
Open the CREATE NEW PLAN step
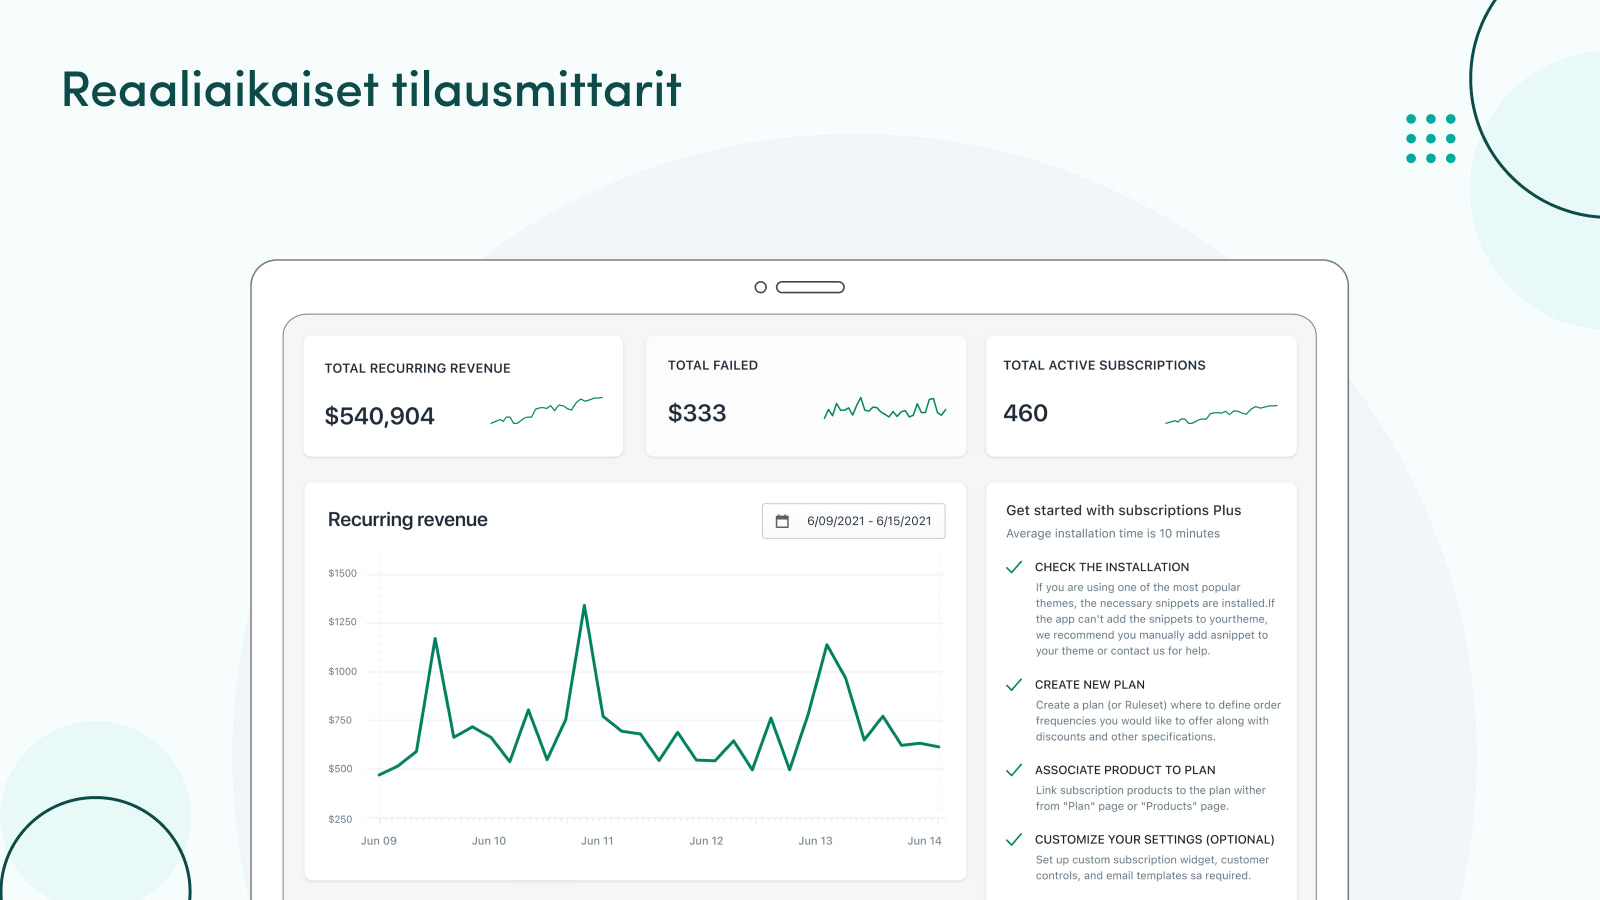tap(1090, 685)
